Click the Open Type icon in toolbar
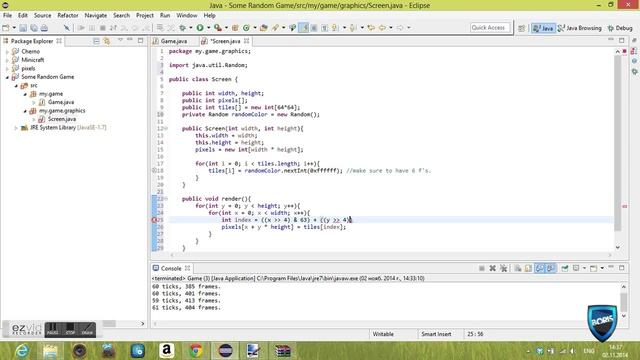 pyautogui.click(x=264, y=28)
